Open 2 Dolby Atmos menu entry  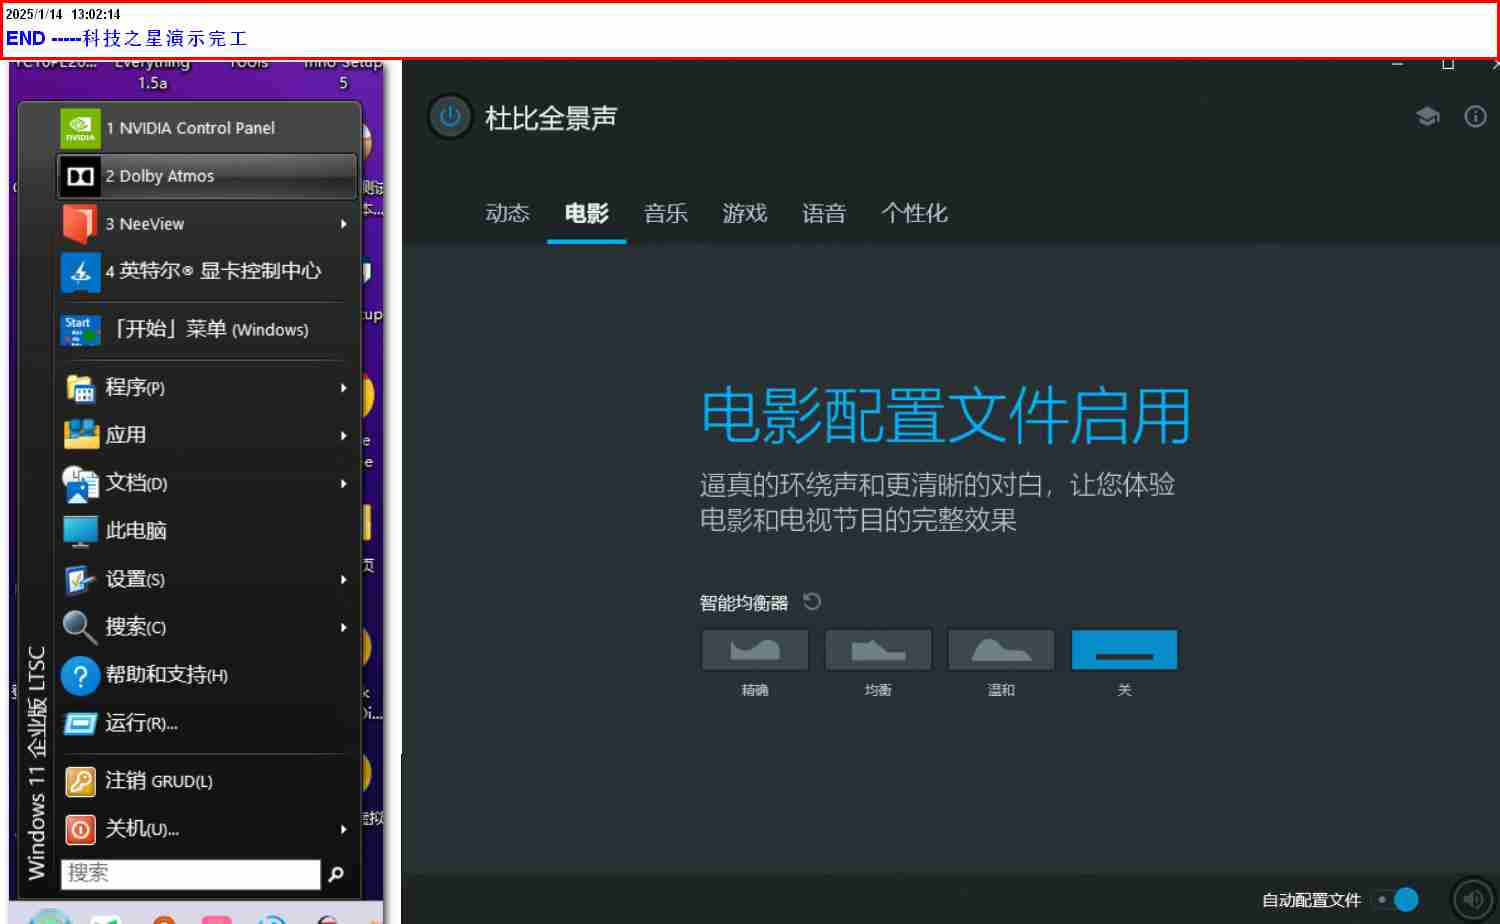(x=208, y=176)
